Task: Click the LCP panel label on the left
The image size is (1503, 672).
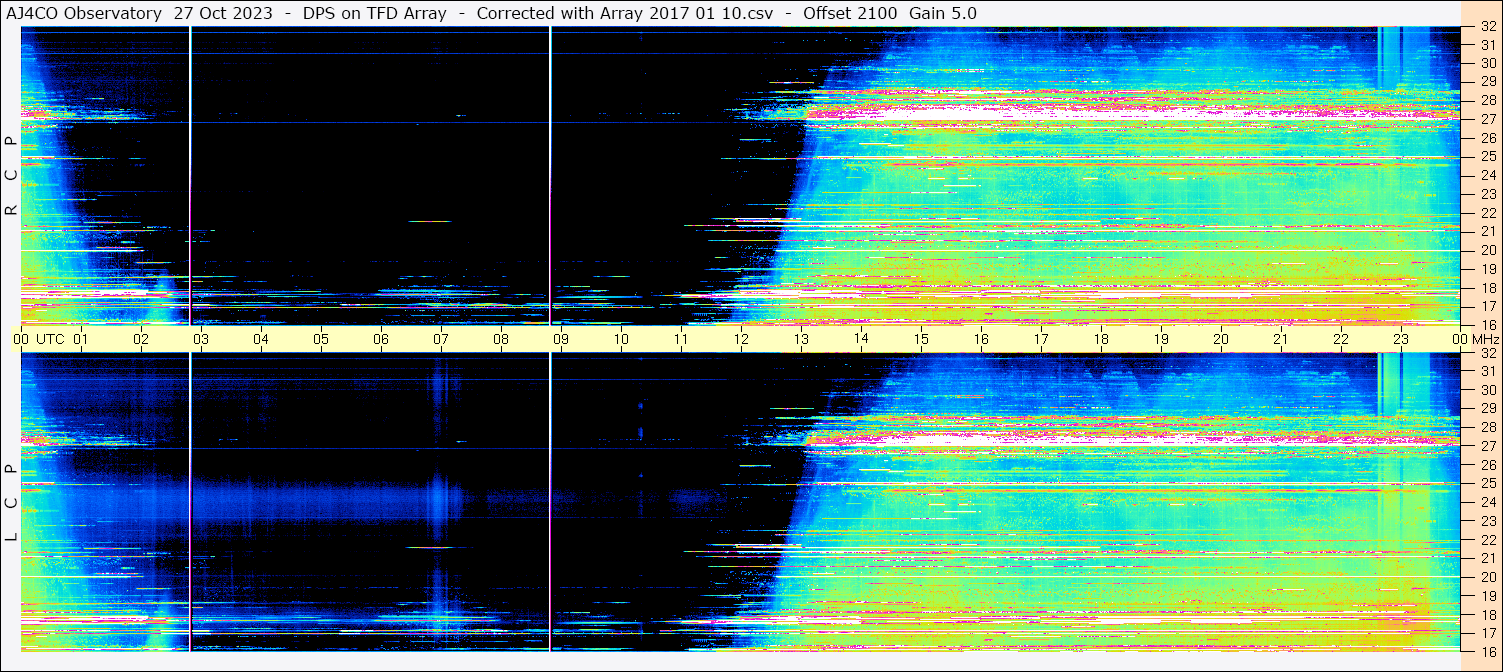Action: click(11, 503)
